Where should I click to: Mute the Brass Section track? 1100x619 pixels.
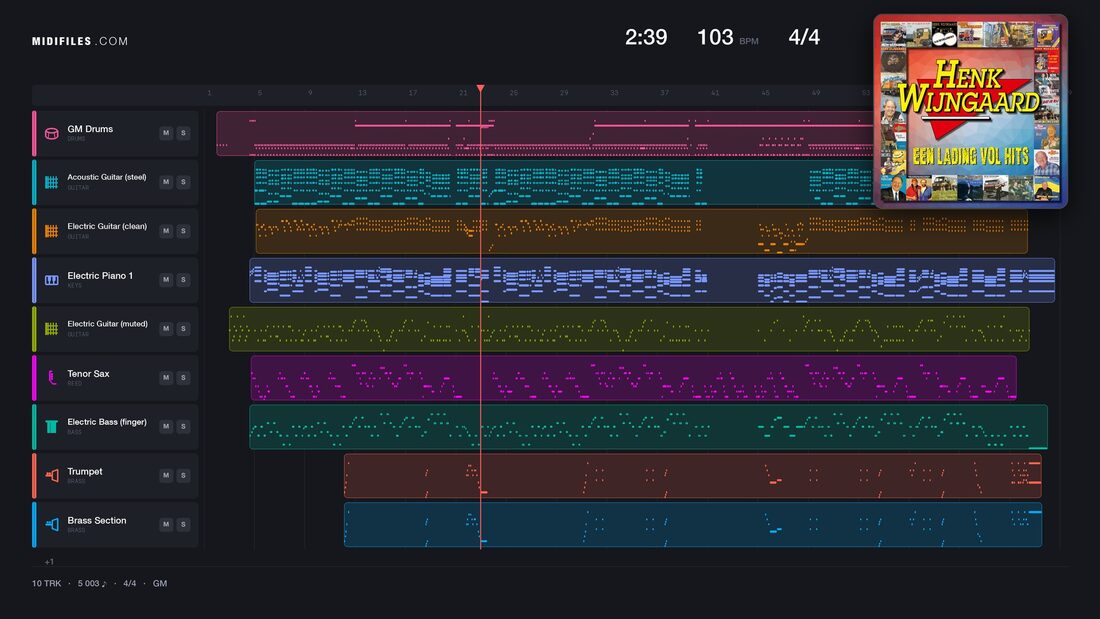click(166, 524)
